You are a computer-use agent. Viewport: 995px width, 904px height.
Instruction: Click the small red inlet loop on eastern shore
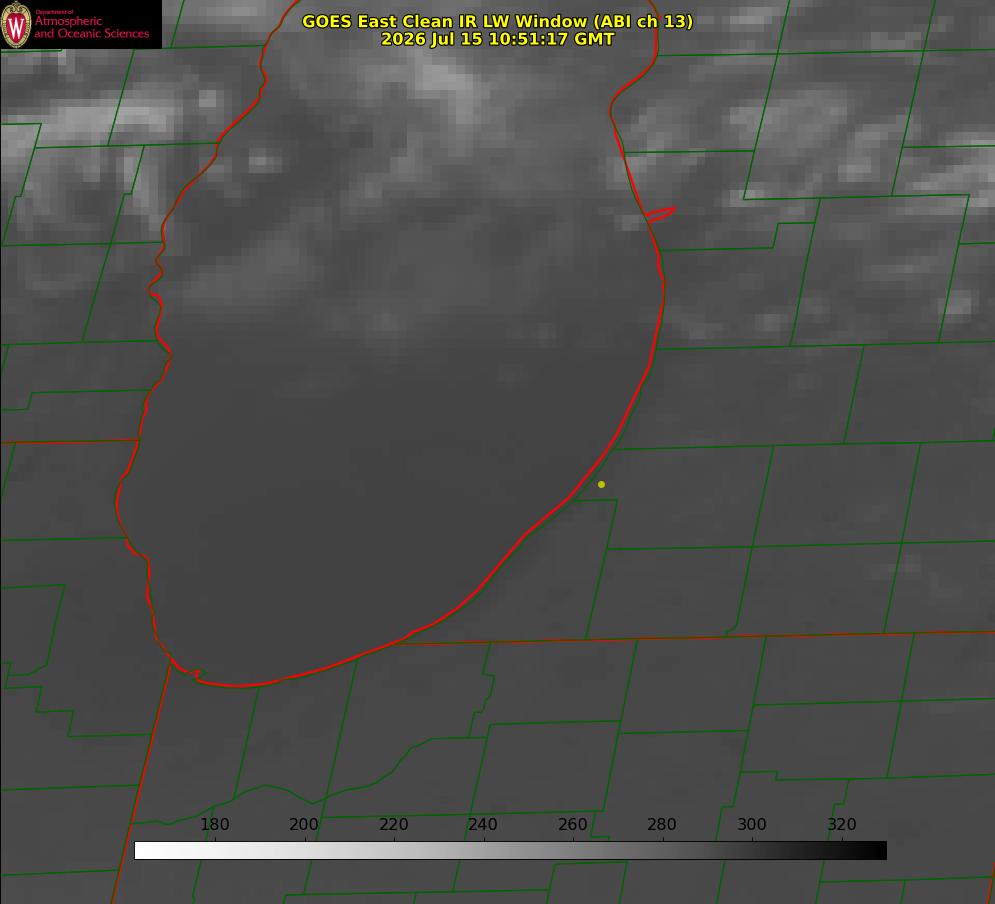pos(660,214)
